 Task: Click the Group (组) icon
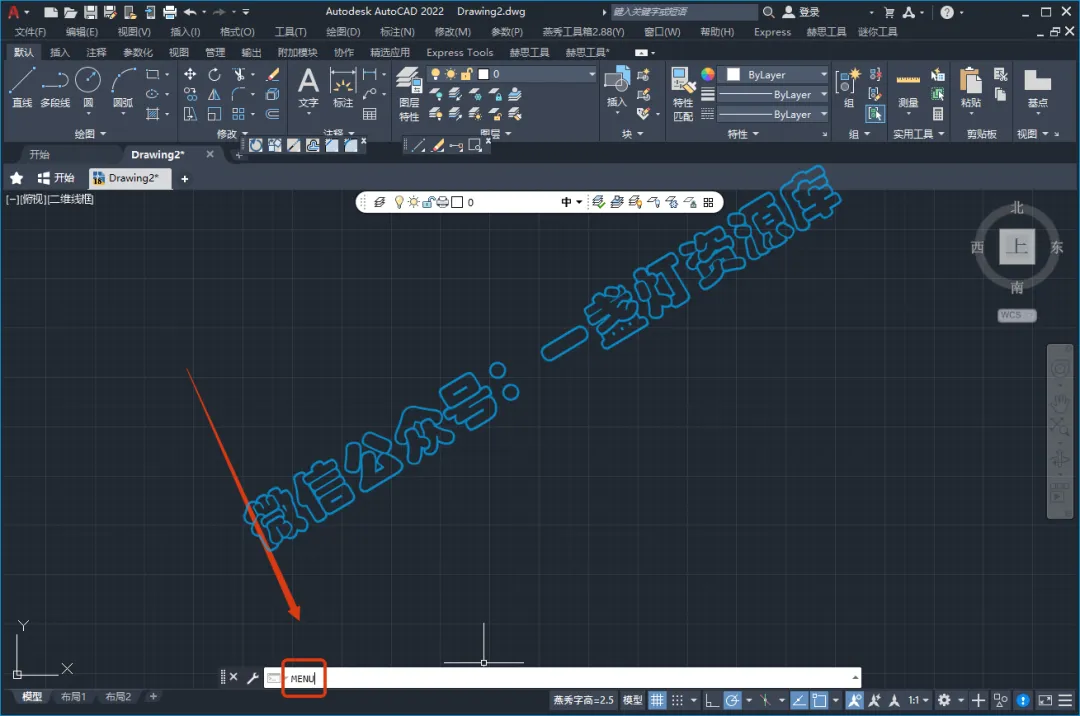[848, 88]
